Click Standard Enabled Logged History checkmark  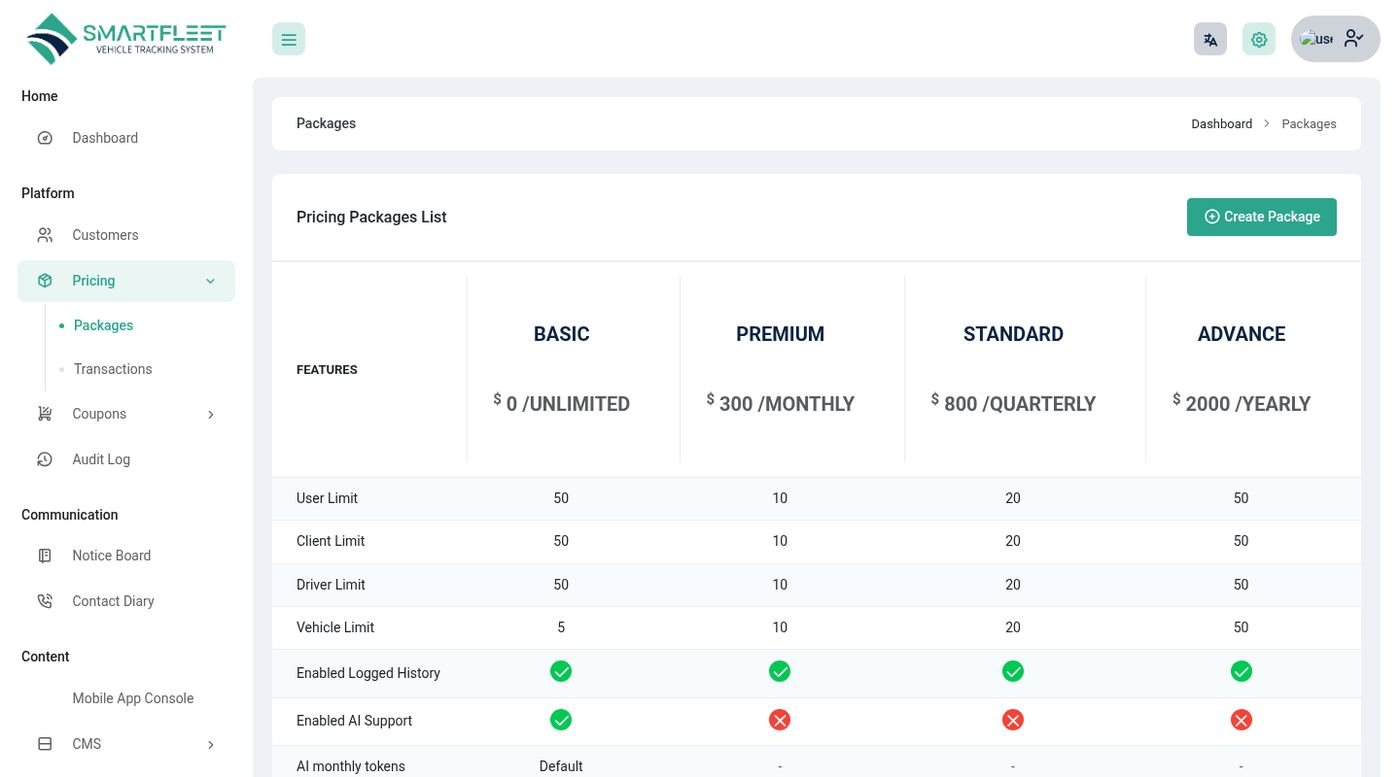point(1013,672)
